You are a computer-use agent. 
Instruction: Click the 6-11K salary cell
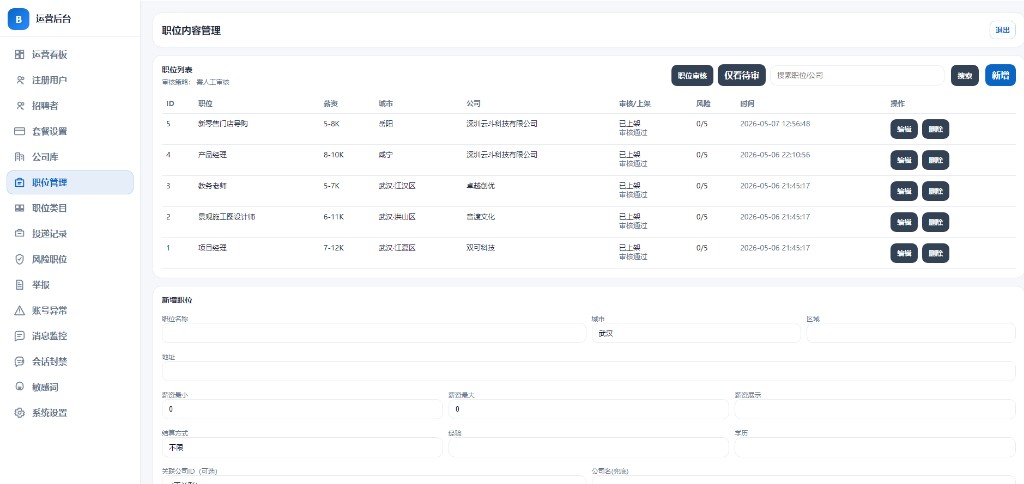pyautogui.click(x=335, y=216)
